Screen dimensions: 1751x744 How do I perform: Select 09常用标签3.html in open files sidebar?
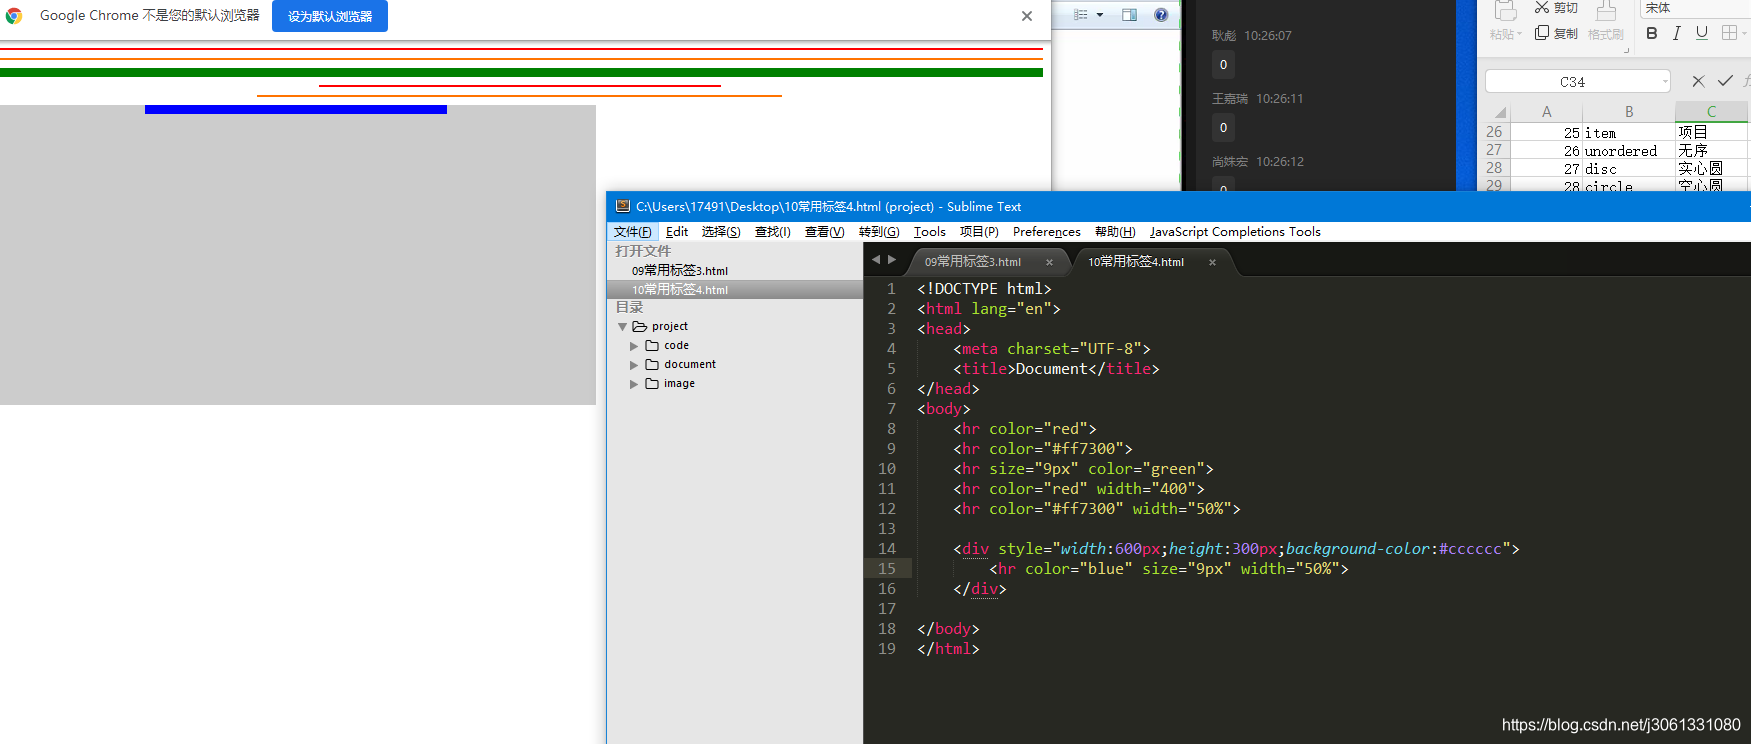point(735,271)
